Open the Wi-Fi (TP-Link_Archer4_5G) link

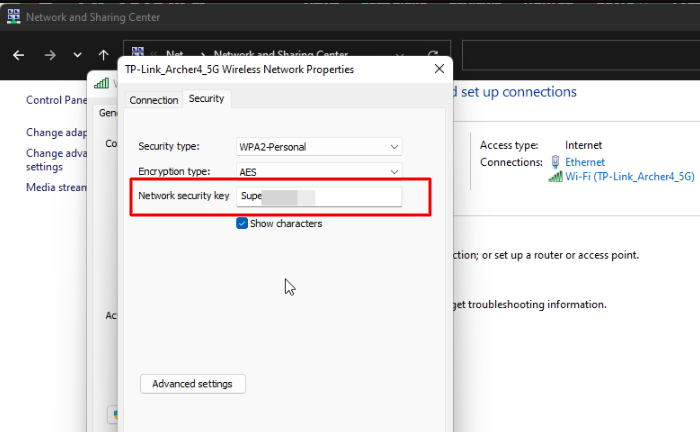click(x=629, y=177)
